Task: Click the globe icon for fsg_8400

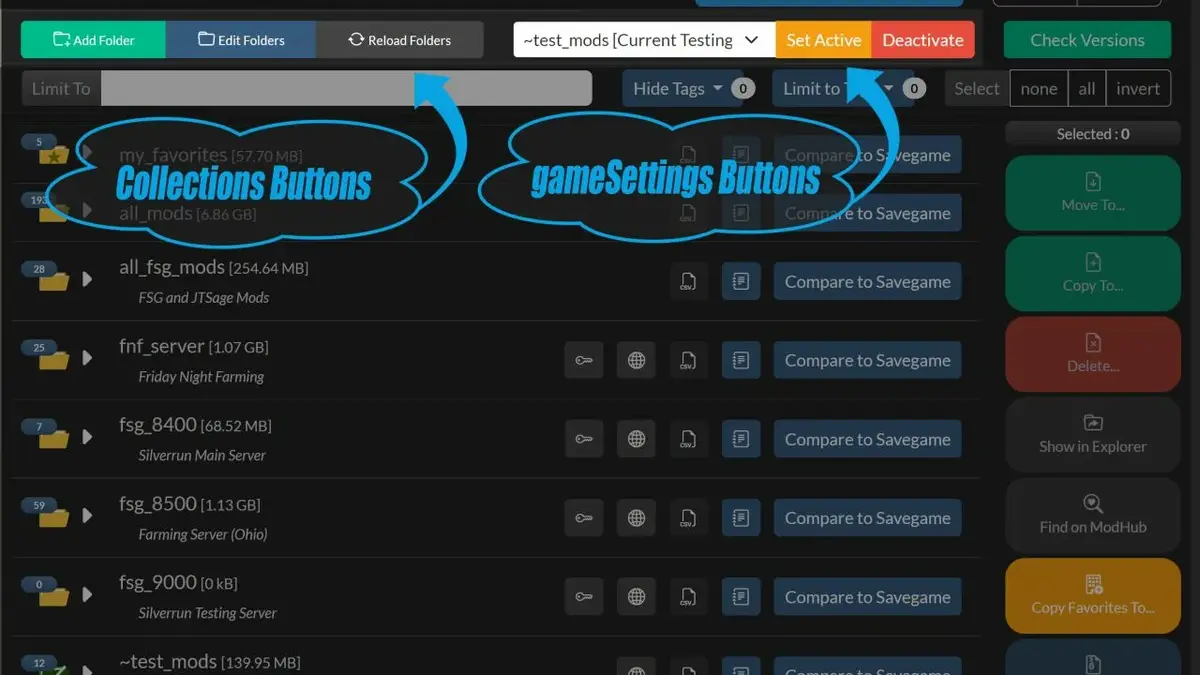Action: coord(636,438)
